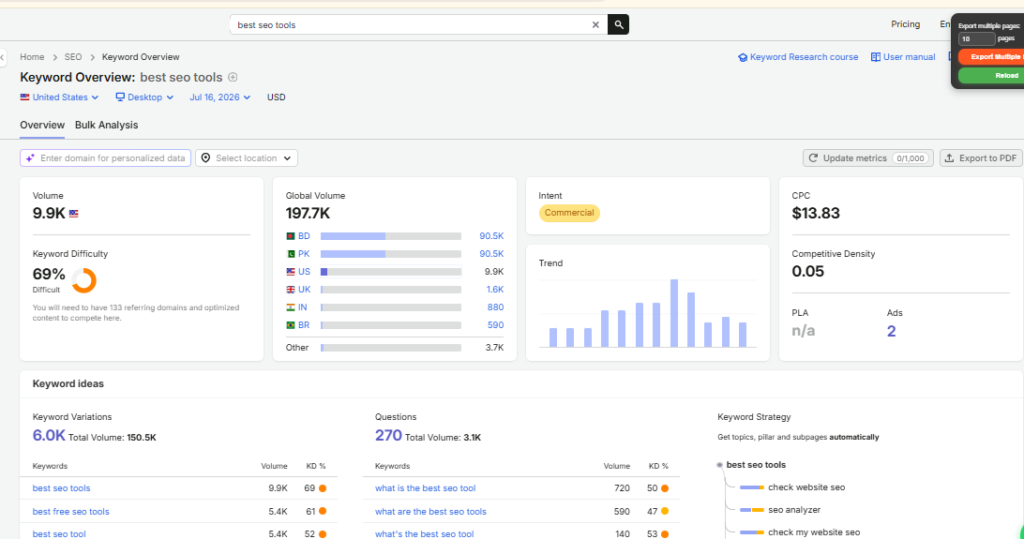
Task: Click the India flag in Global Volume
Action: pos(291,307)
